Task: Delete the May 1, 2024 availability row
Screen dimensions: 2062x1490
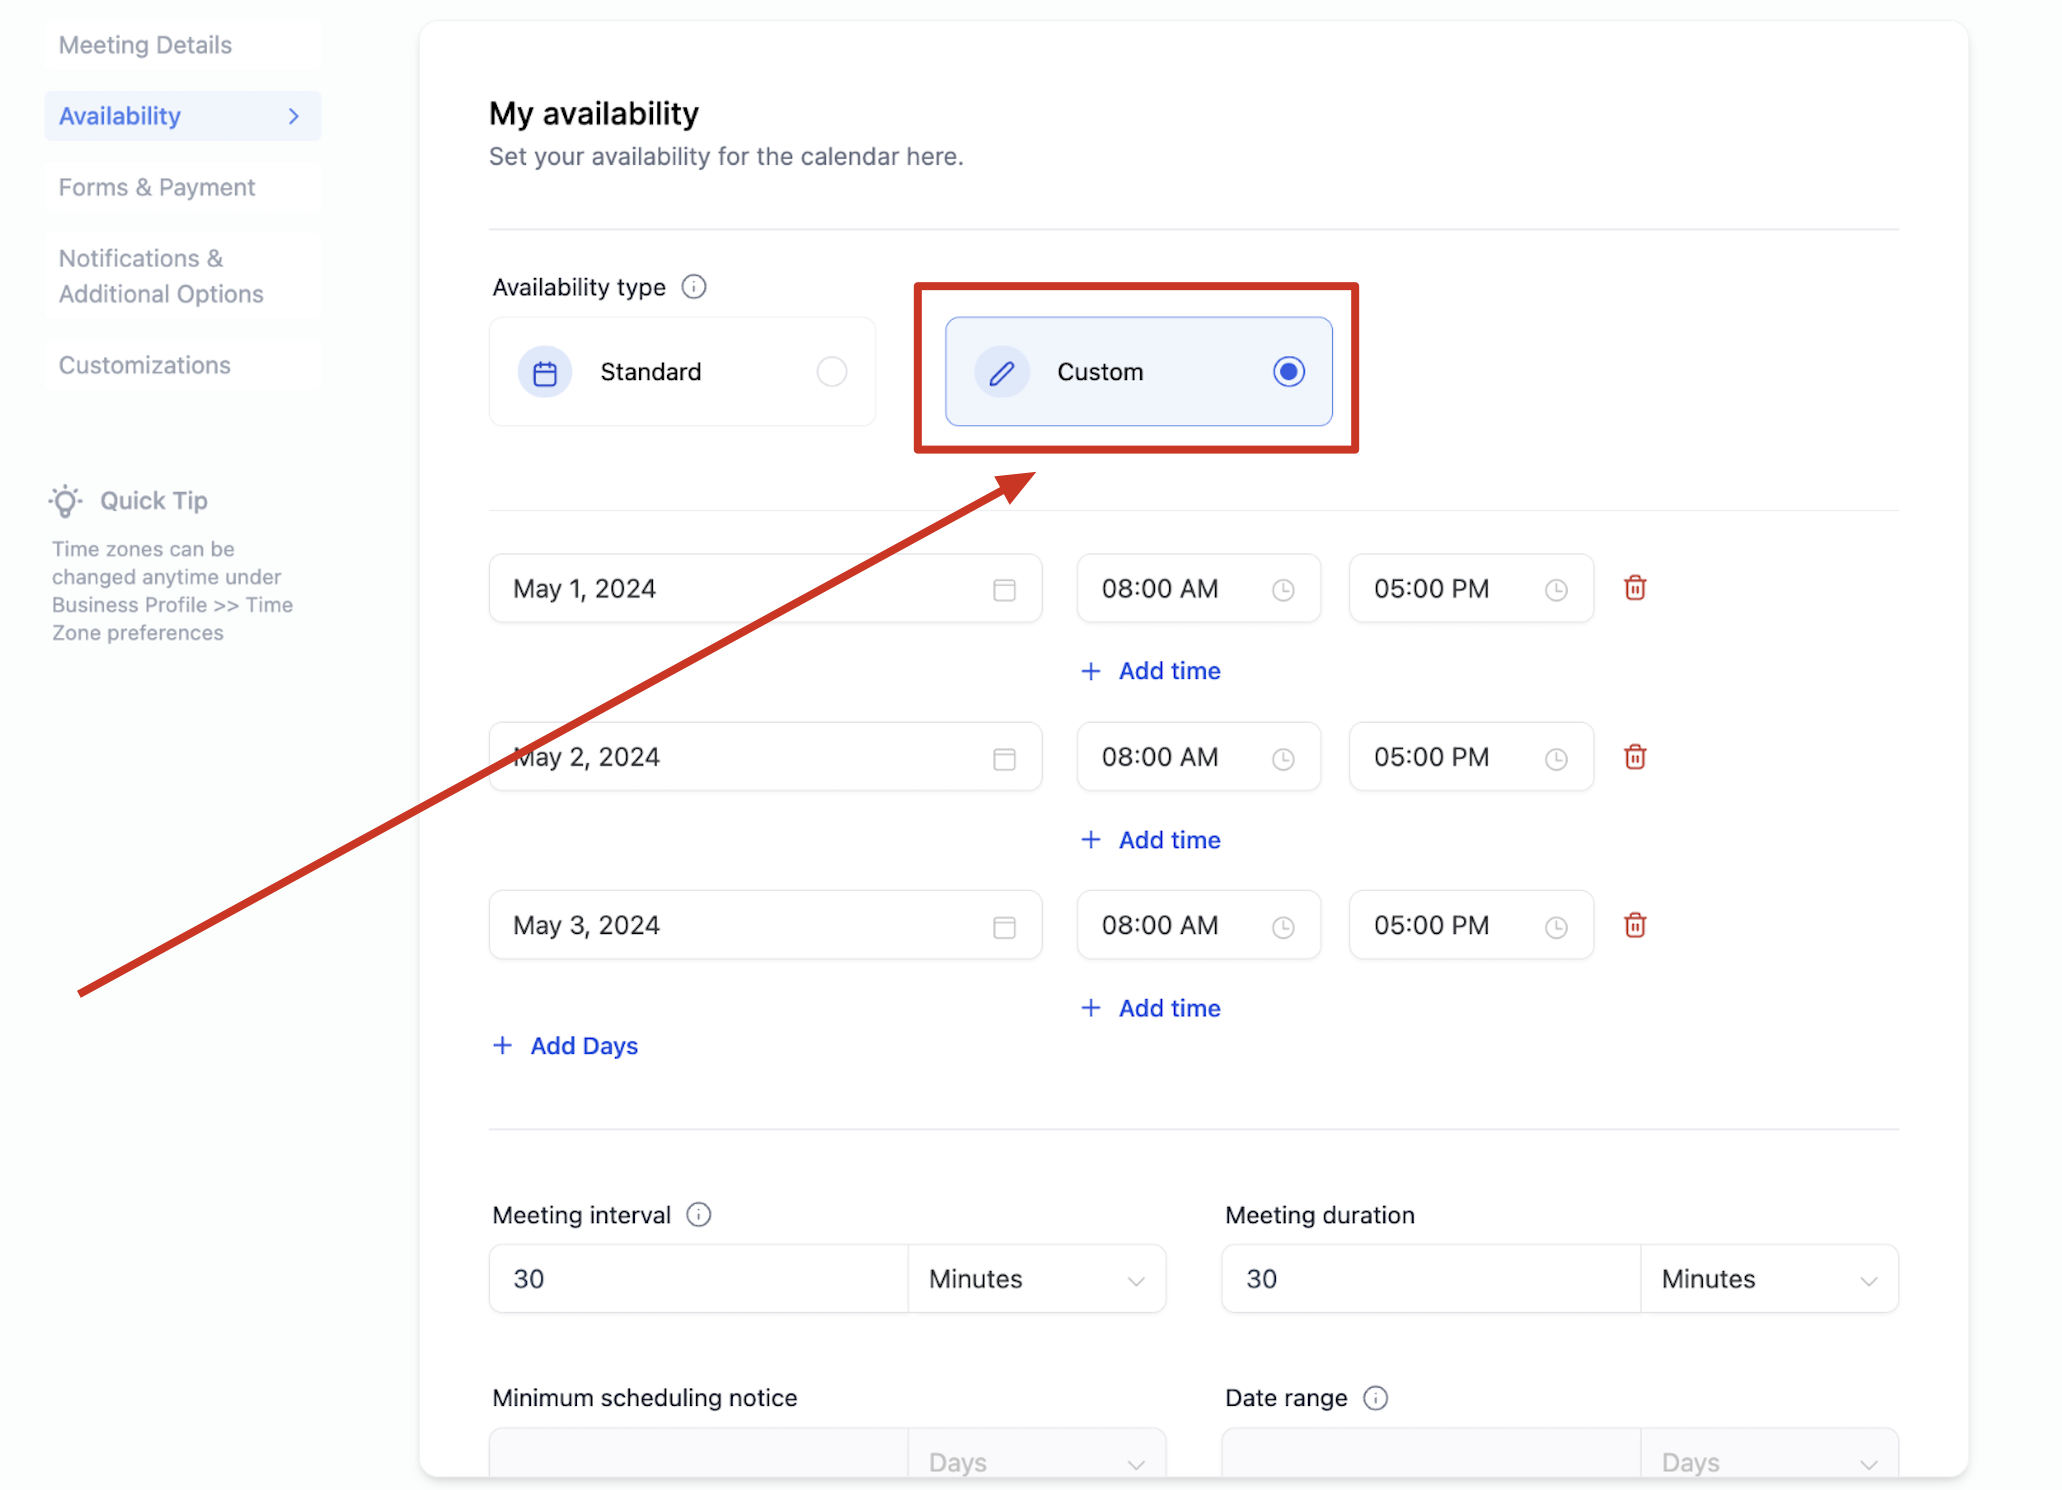Action: pyautogui.click(x=1635, y=588)
